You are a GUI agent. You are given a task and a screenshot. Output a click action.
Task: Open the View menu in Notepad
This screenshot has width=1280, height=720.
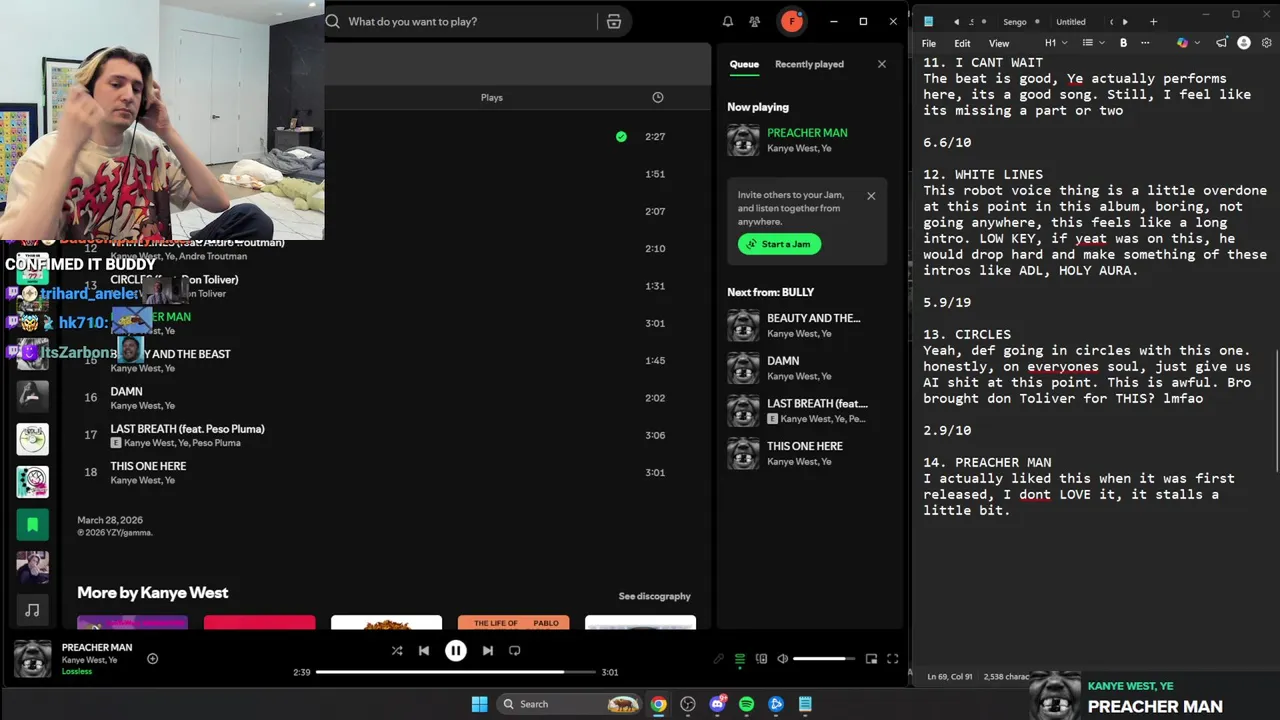[x=999, y=43]
